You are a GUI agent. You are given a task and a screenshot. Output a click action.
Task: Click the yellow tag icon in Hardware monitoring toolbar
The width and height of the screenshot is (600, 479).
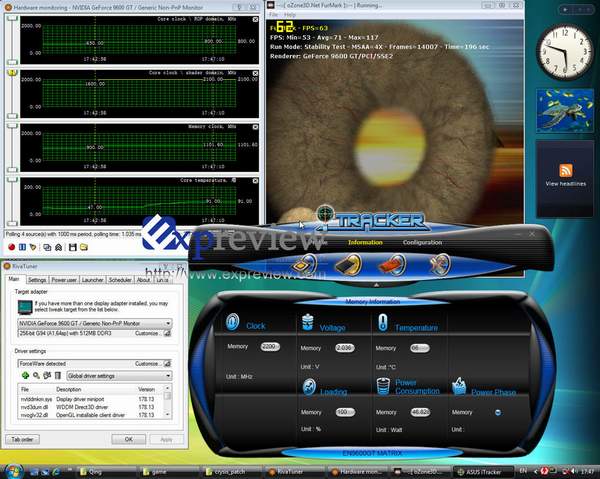click(x=33, y=247)
